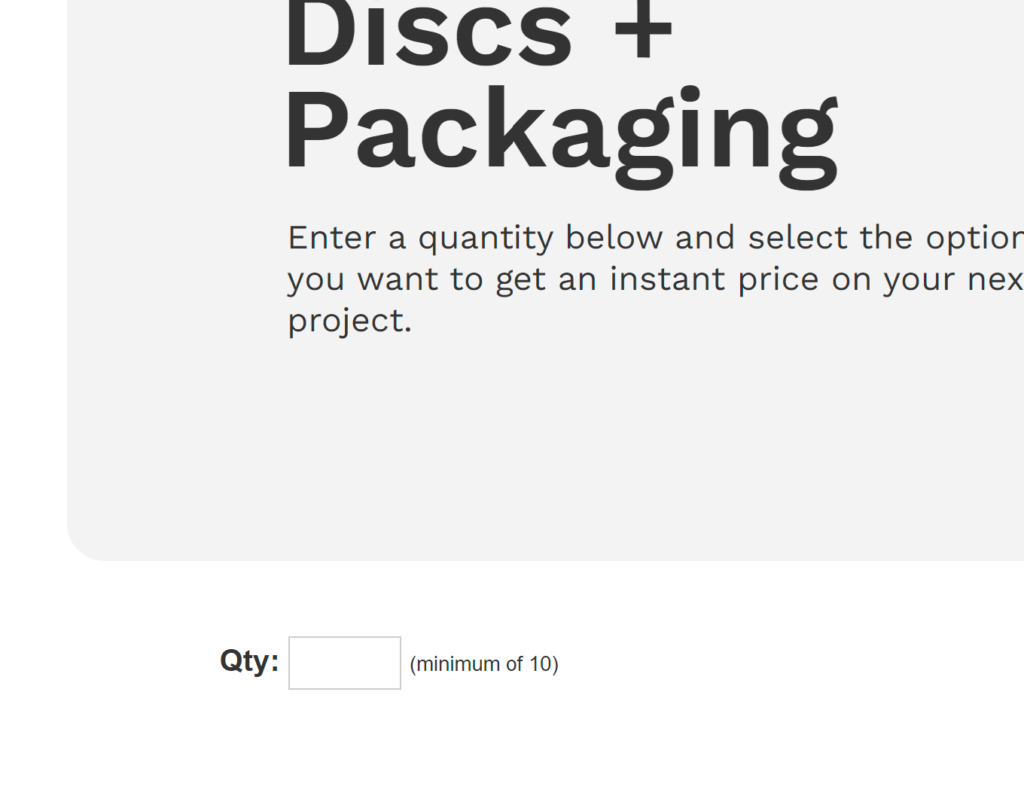1024x811 pixels.
Task: Click the word "and" in the description
Action: (x=704, y=238)
